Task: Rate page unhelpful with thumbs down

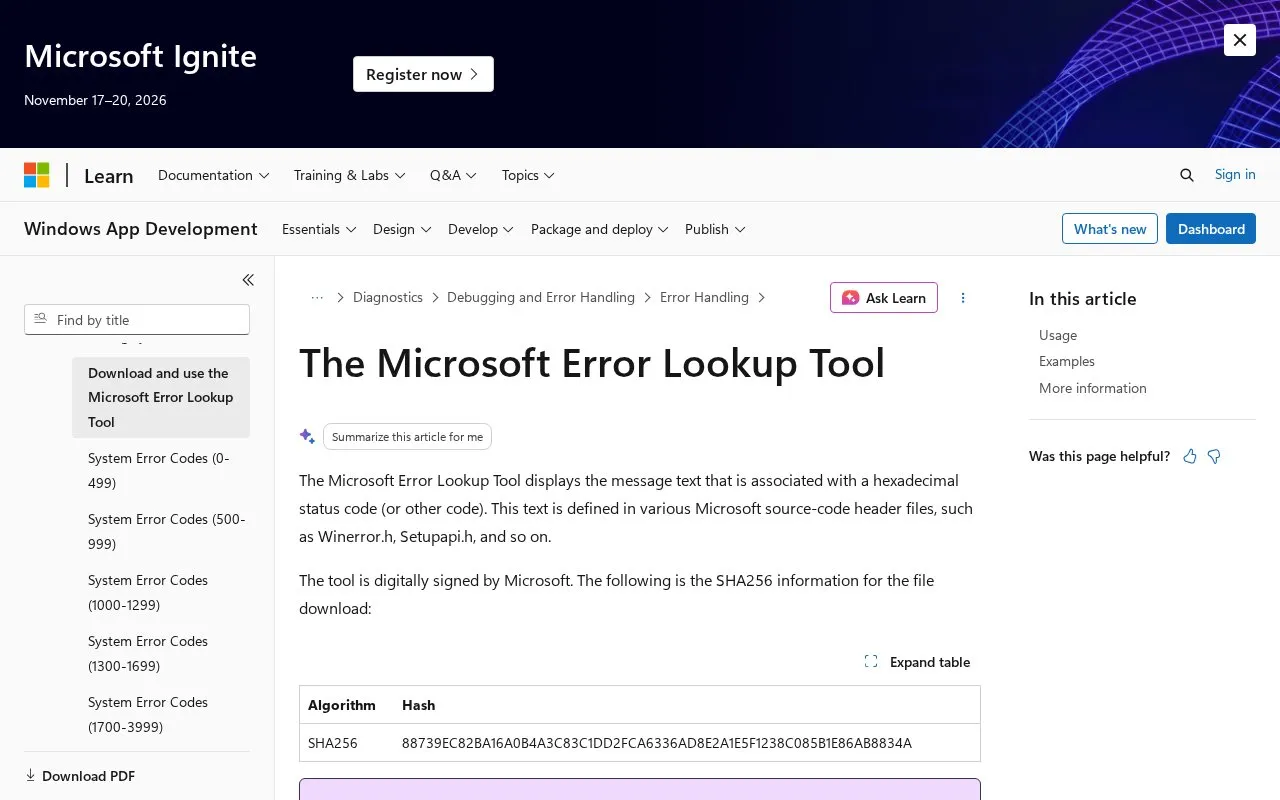Action: [x=1214, y=456]
